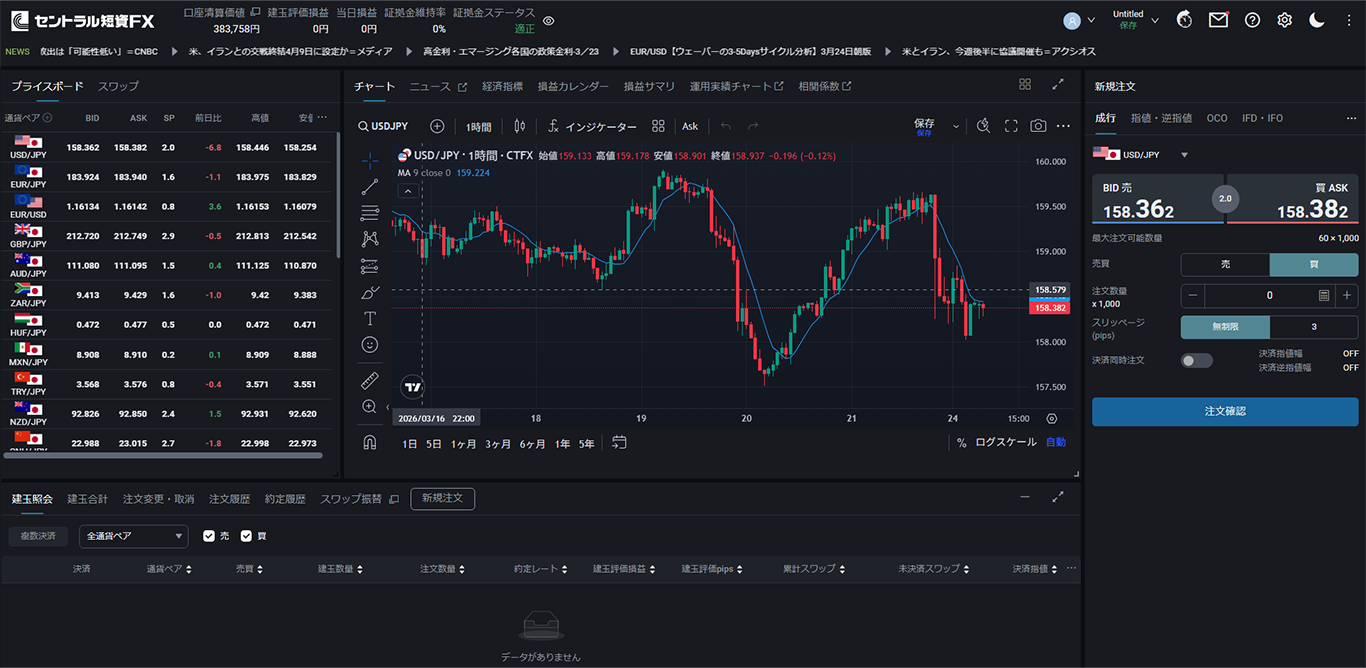Switch to the 経済指標 tab
This screenshot has width=1366, height=668.
point(502,87)
